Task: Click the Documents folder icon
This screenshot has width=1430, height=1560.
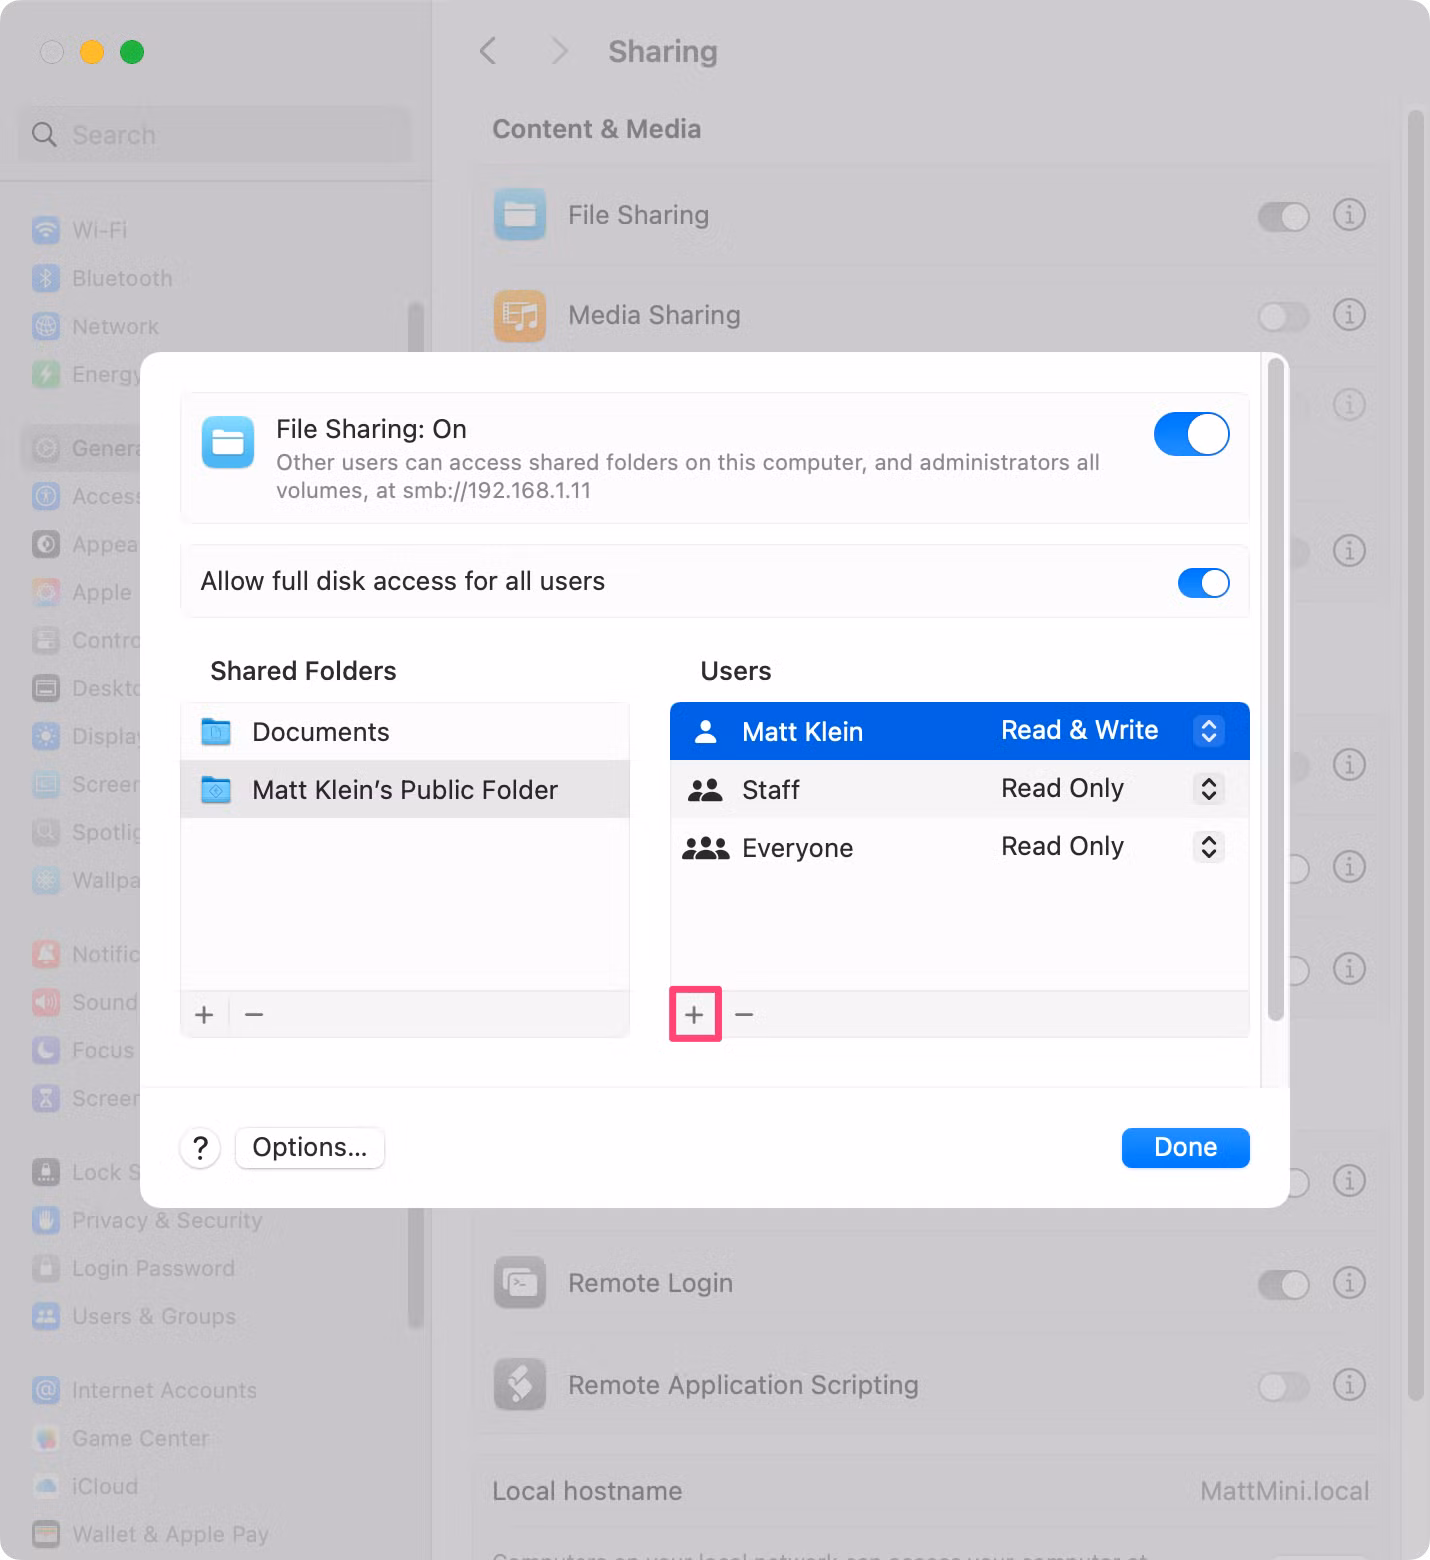Action: pos(216,732)
